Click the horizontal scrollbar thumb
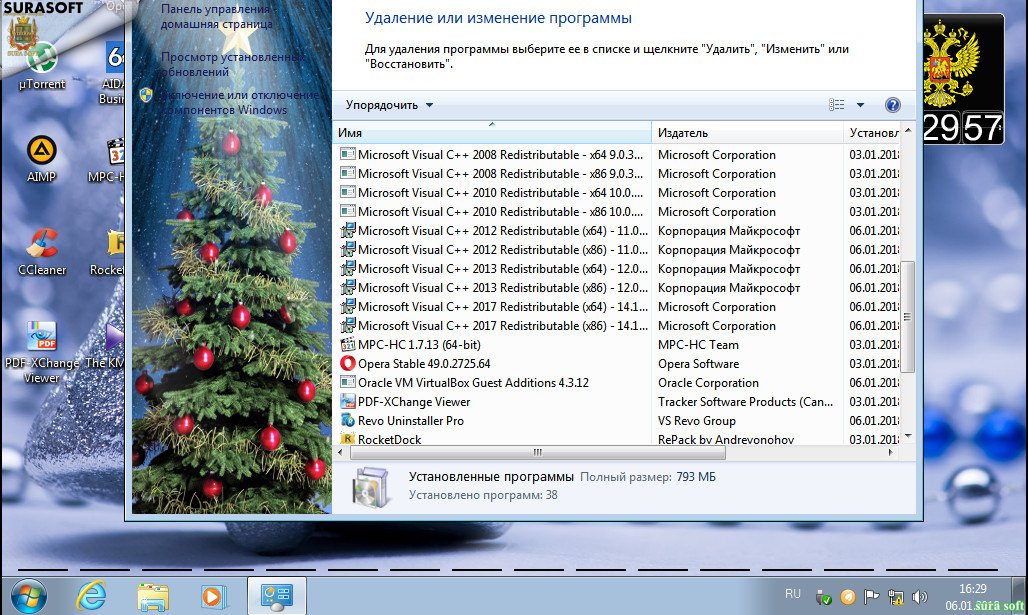The height and width of the screenshot is (615, 1028). click(x=538, y=452)
